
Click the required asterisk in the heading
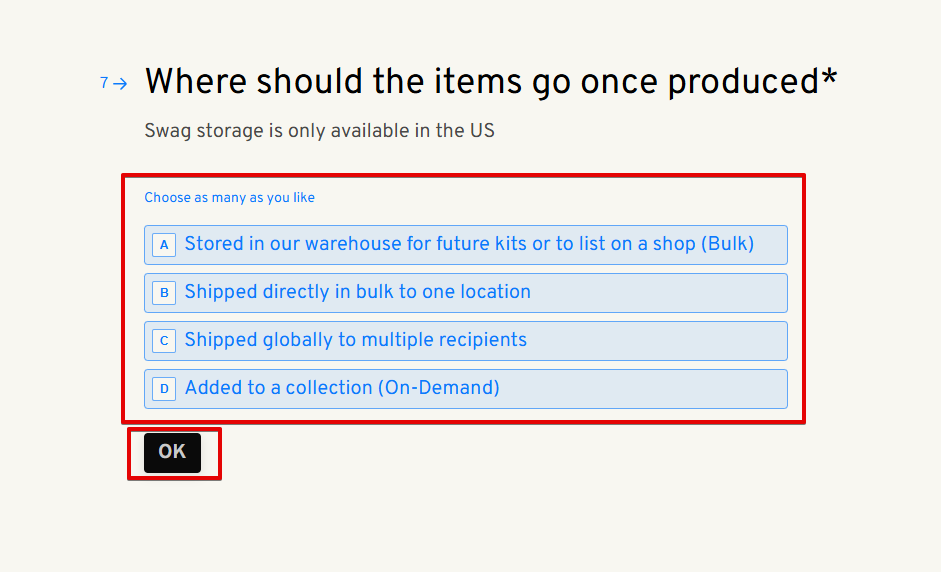click(x=829, y=80)
